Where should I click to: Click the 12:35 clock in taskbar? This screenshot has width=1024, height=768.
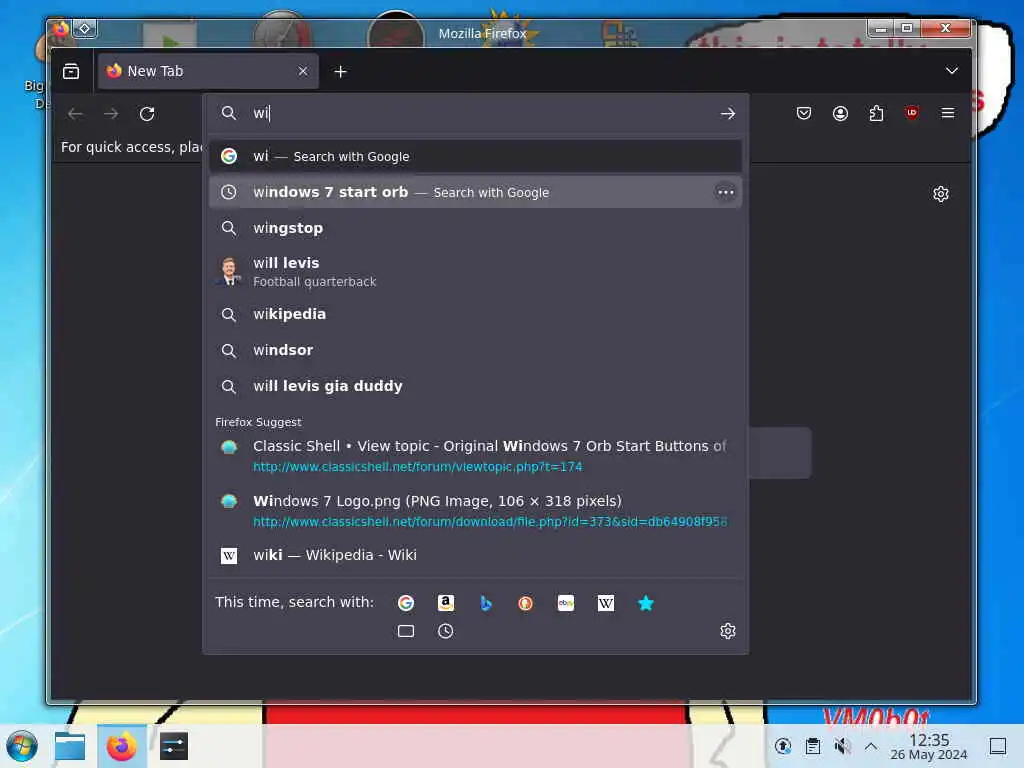click(x=929, y=746)
